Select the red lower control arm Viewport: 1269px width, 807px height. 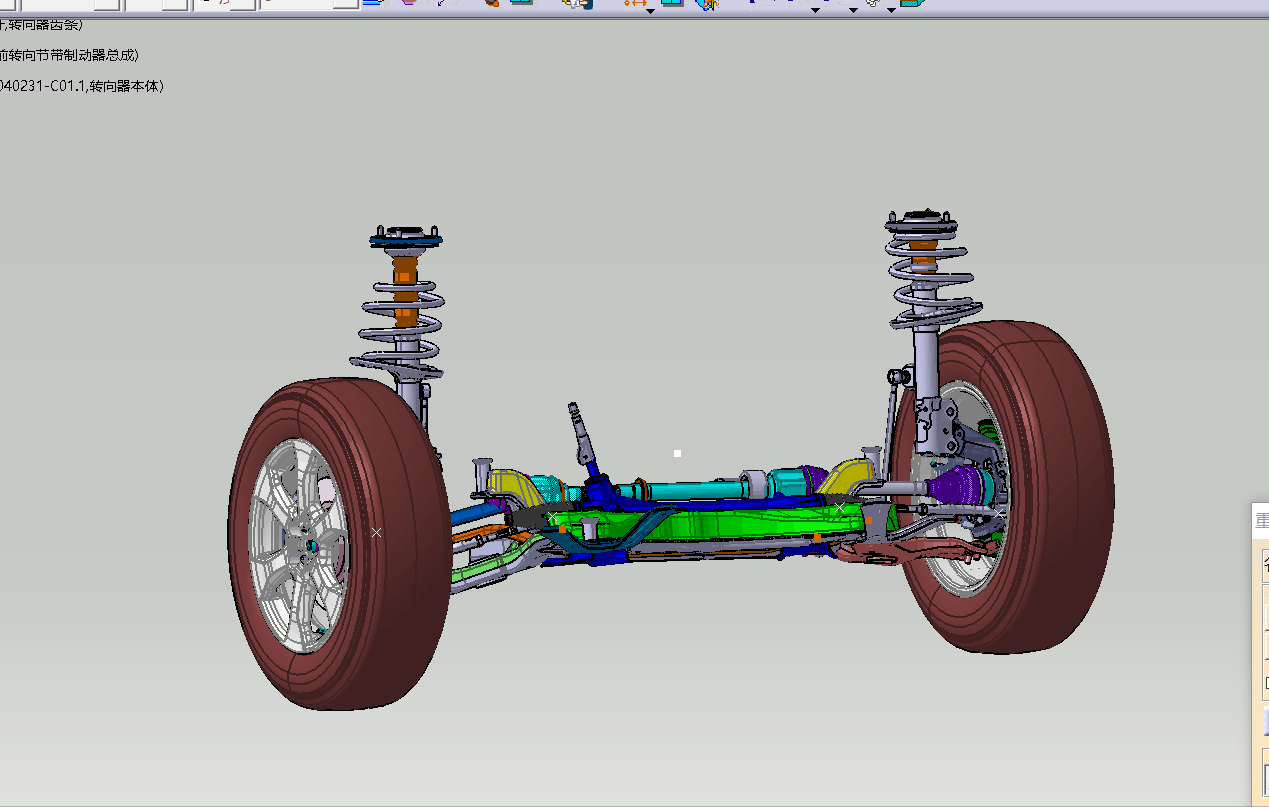point(900,550)
